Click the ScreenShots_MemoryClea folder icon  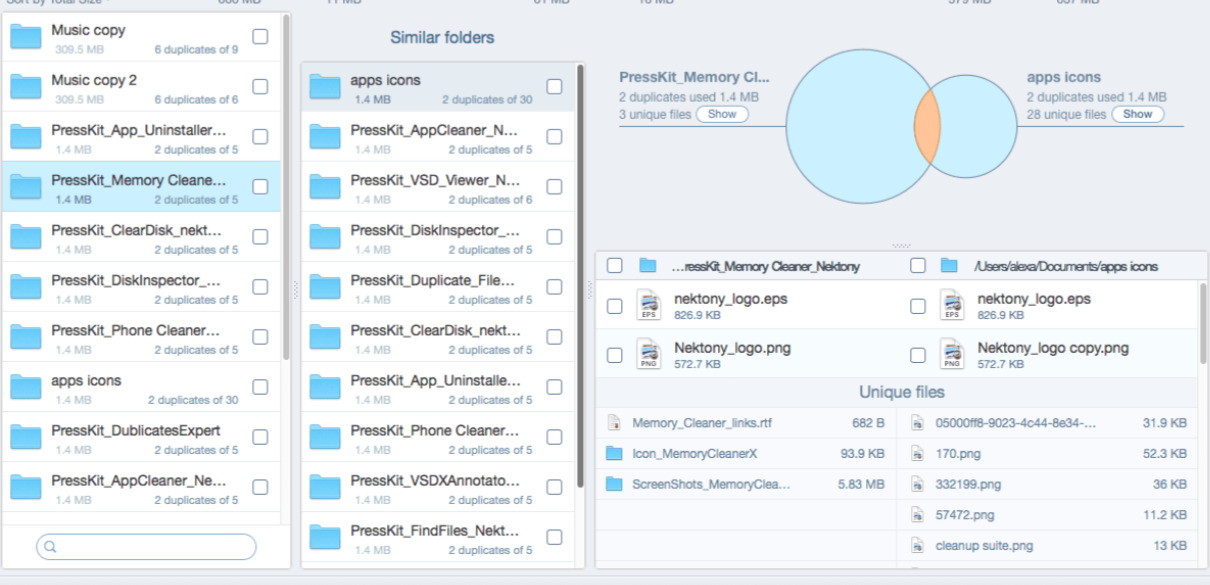click(x=615, y=484)
